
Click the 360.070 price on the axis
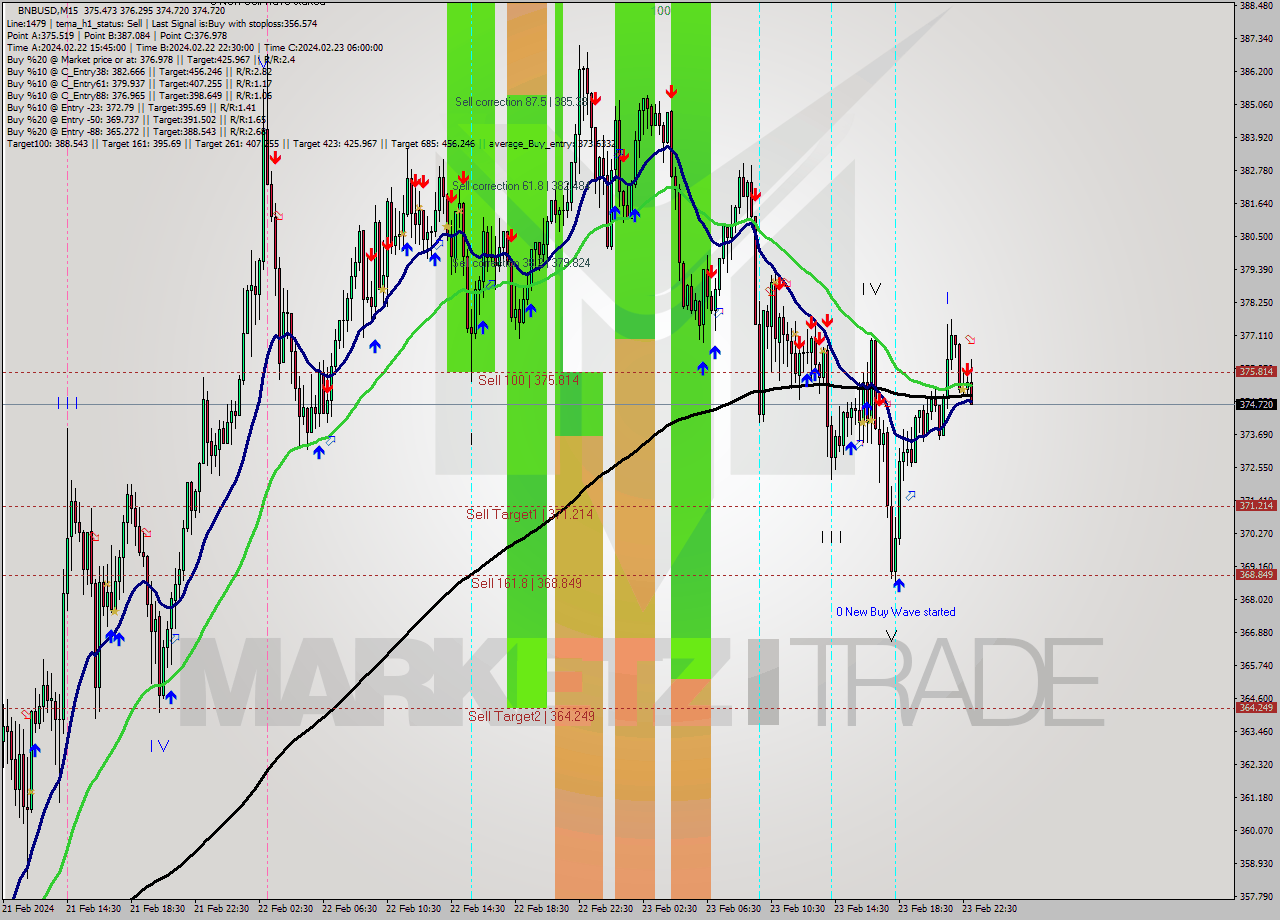point(1256,830)
